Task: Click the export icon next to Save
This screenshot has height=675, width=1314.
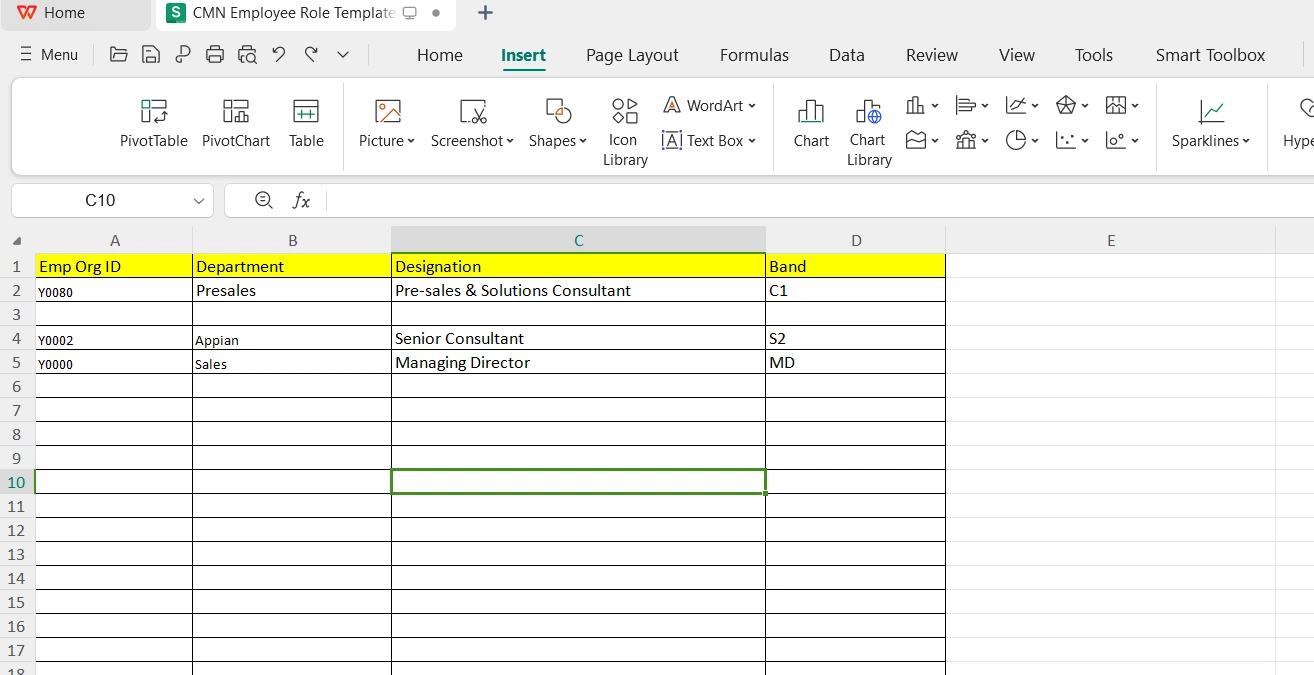Action: tap(183, 55)
